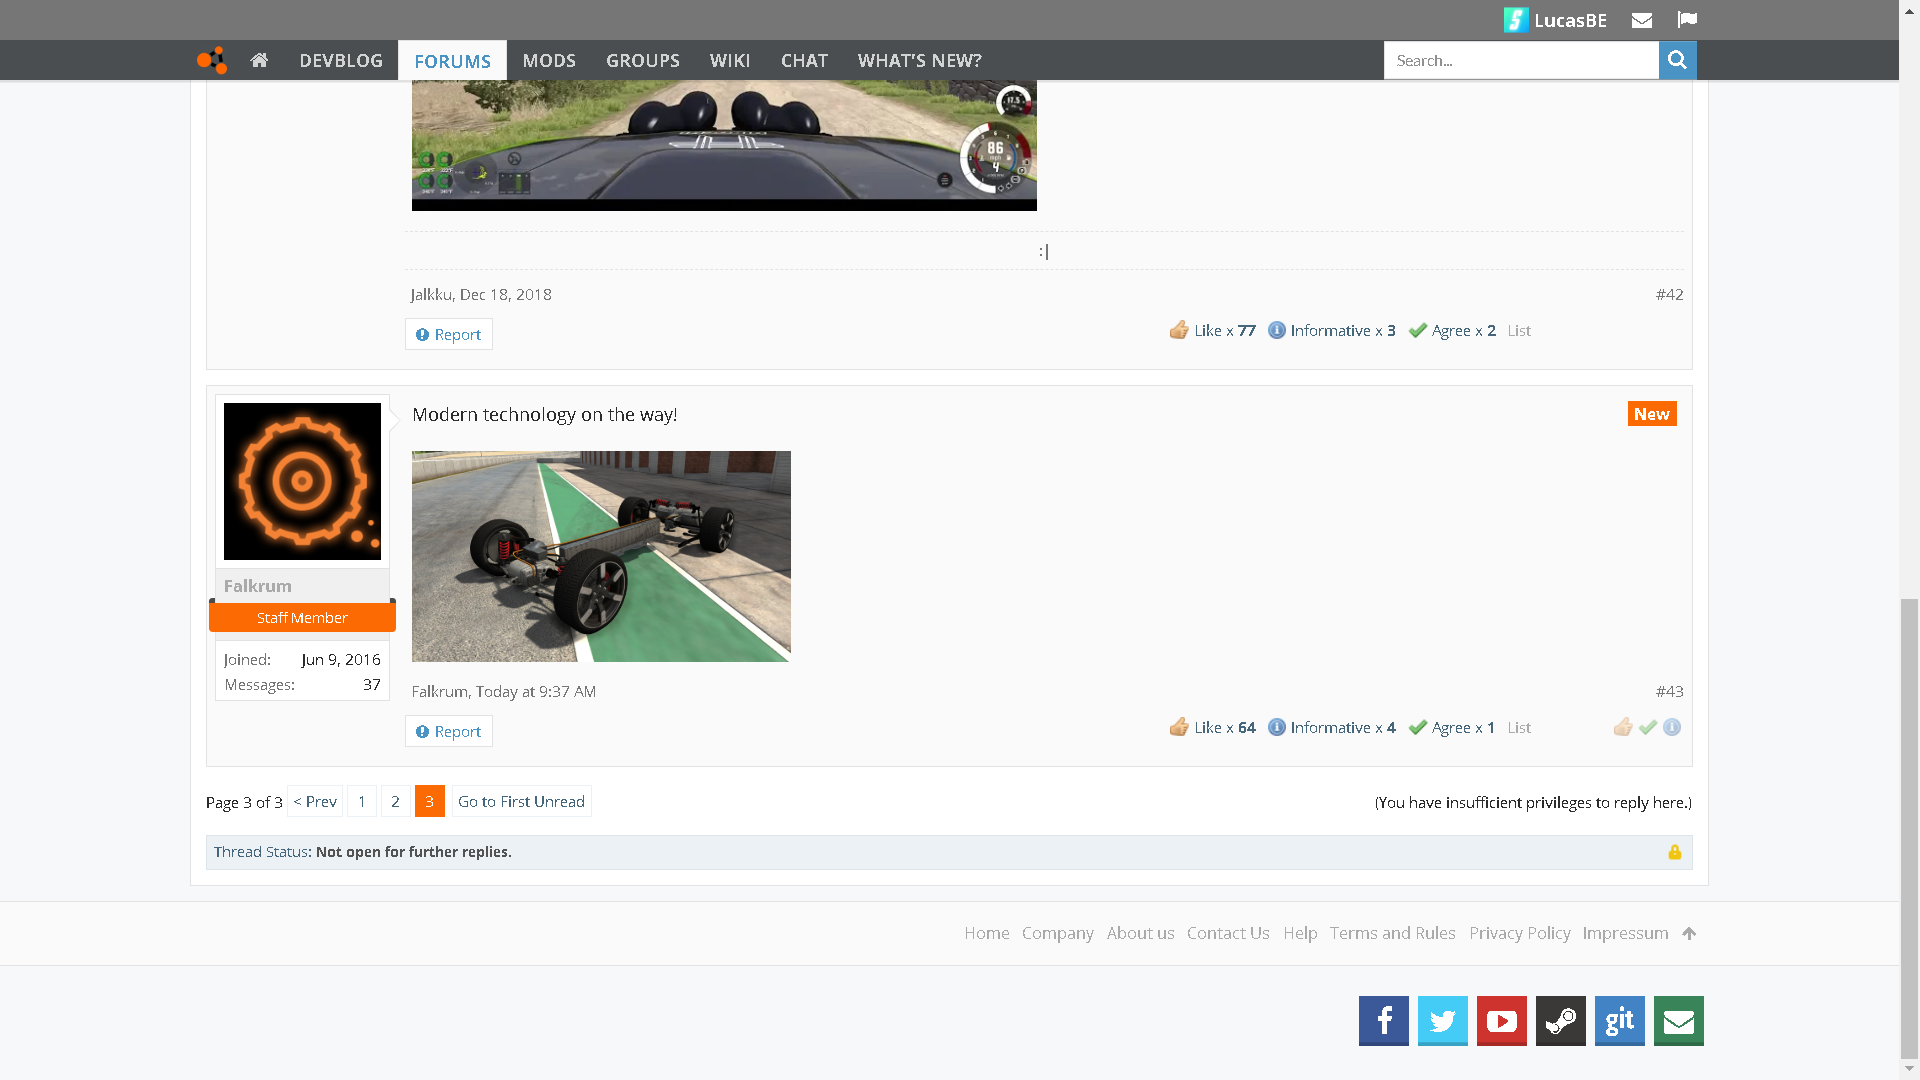Open green email contact icon

pyautogui.click(x=1678, y=1021)
